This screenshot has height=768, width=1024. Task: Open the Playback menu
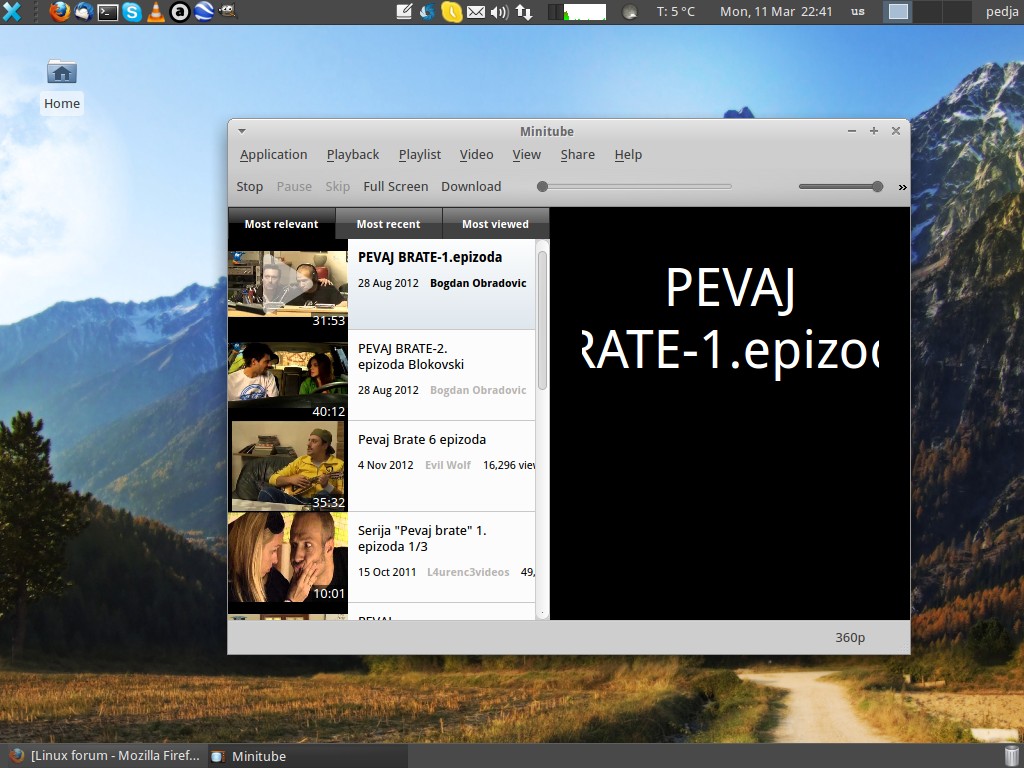352,155
